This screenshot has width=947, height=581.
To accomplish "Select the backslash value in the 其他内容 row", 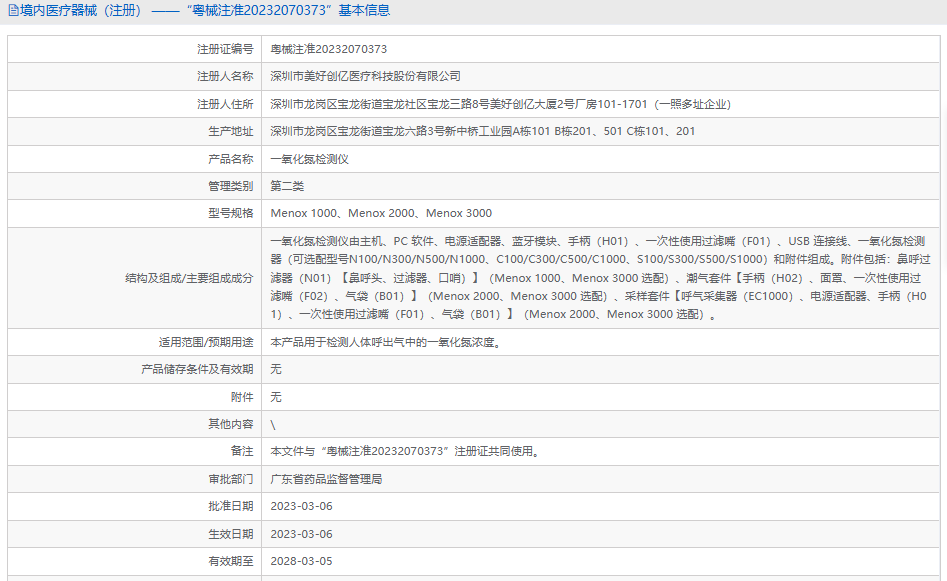I will [273, 425].
